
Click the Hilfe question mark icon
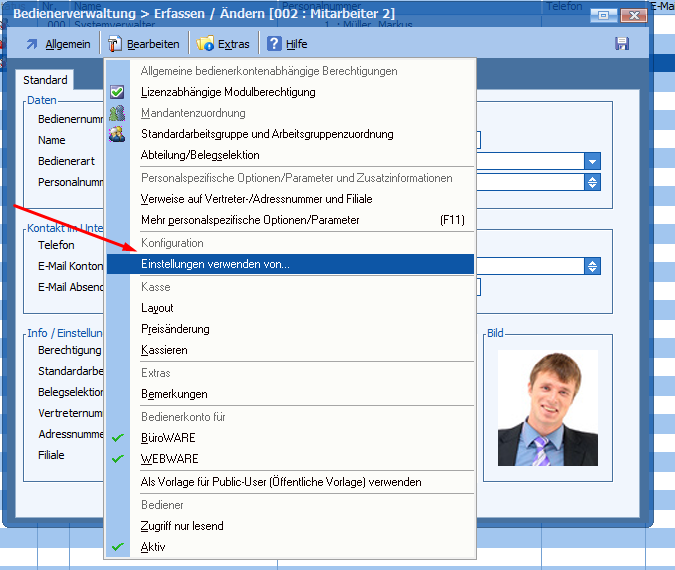click(x=274, y=44)
